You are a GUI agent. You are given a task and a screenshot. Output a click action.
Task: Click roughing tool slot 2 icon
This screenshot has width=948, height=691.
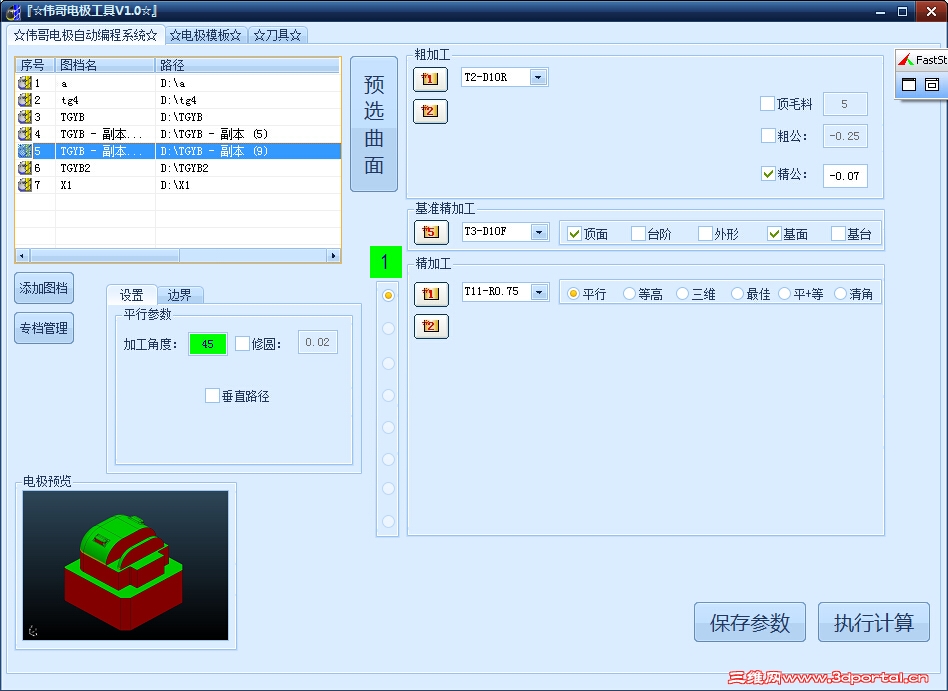(x=430, y=111)
